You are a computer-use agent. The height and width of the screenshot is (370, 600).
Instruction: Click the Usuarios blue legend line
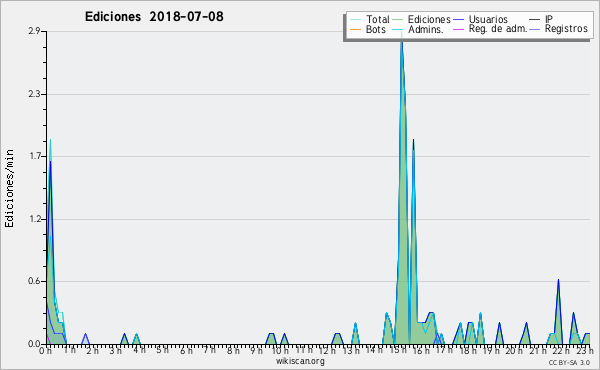tap(458, 20)
